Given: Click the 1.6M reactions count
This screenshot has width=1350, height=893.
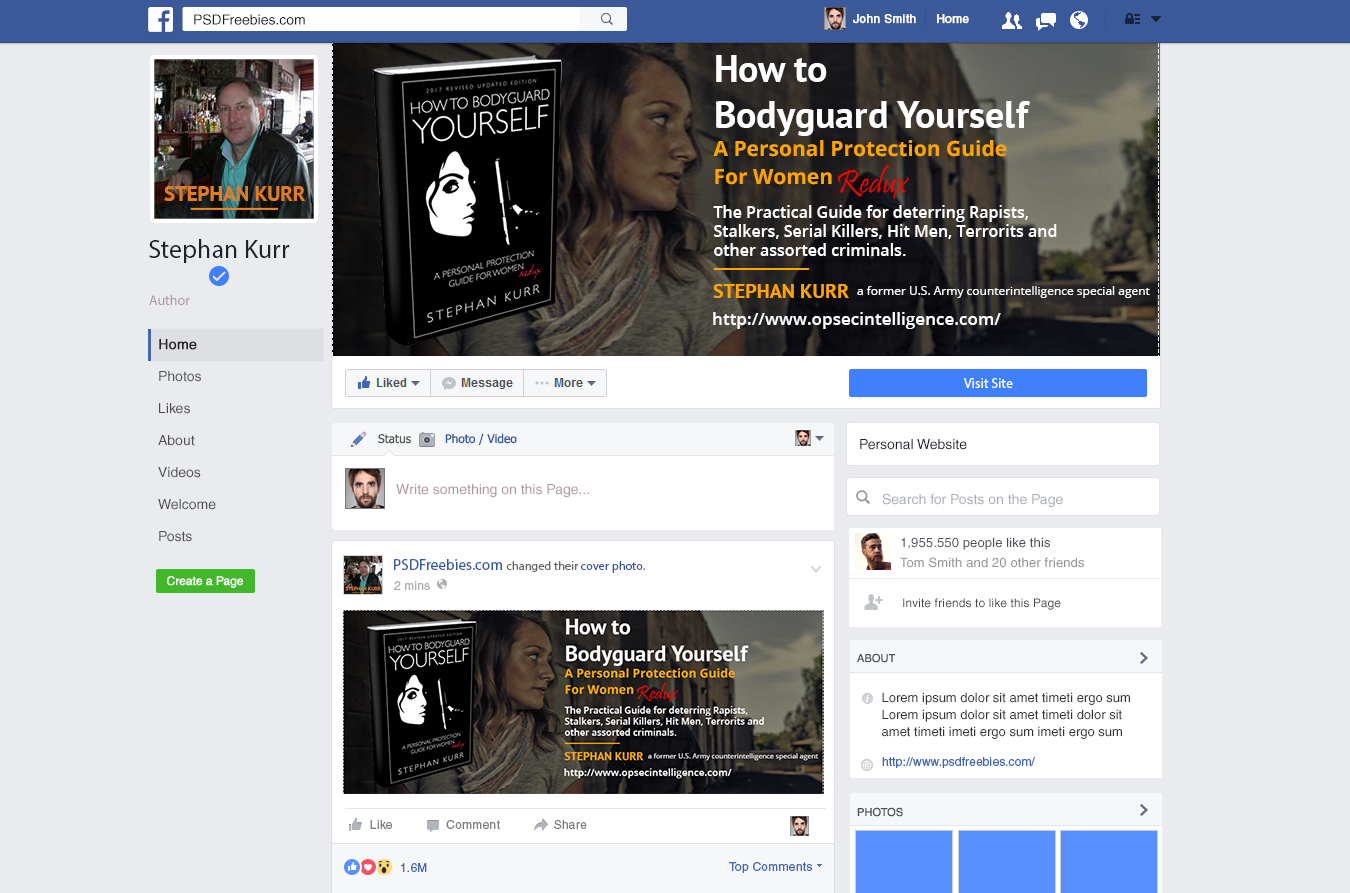Looking at the screenshot, I should [x=413, y=867].
